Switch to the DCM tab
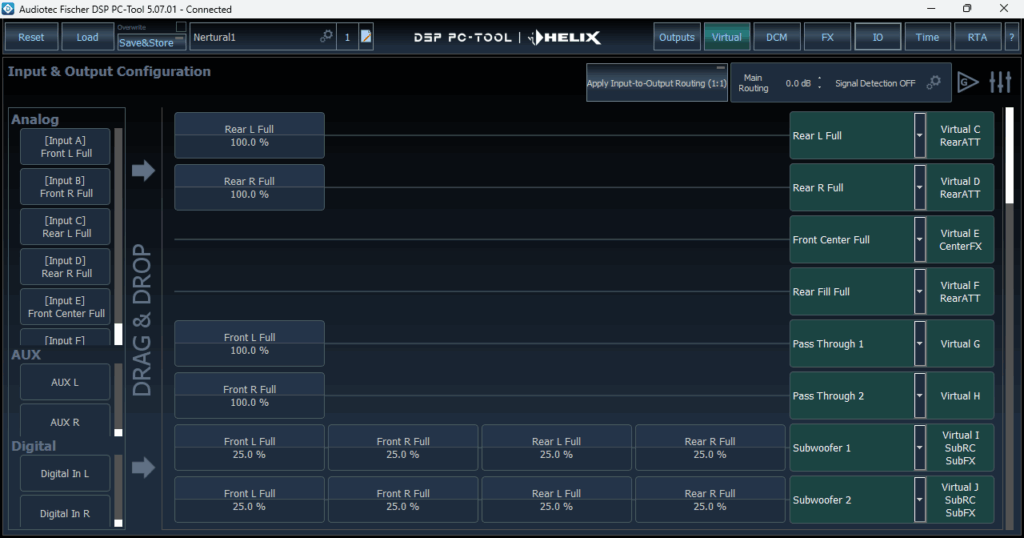Image resolution: width=1024 pixels, height=538 pixels. click(x=777, y=37)
